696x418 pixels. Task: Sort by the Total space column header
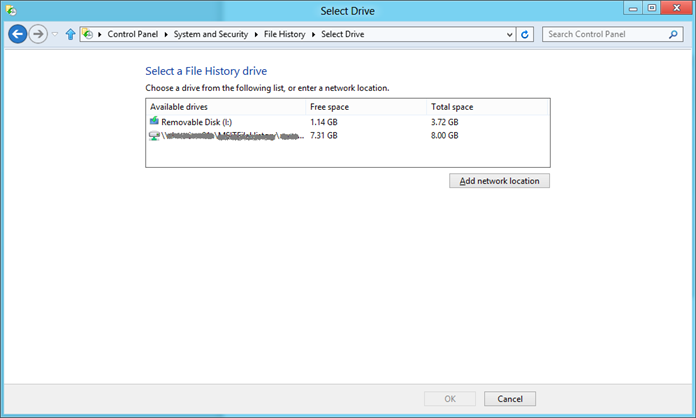coord(487,107)
